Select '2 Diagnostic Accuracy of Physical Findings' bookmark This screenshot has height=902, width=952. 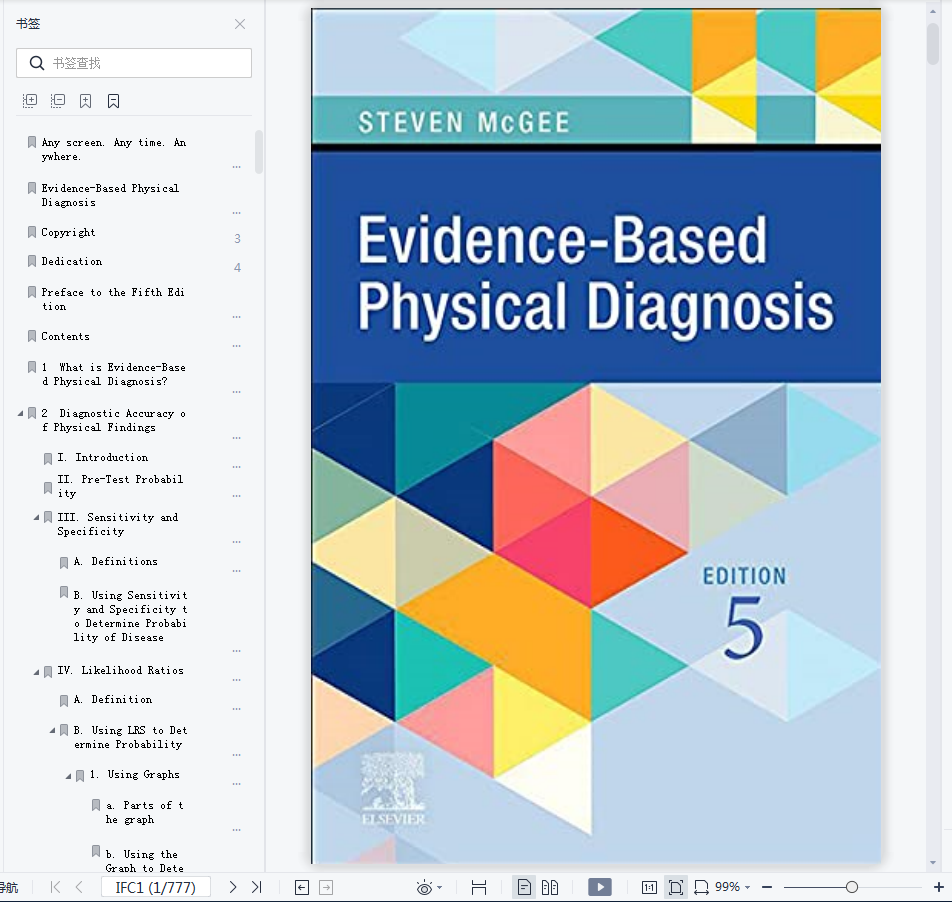[114, 421]
